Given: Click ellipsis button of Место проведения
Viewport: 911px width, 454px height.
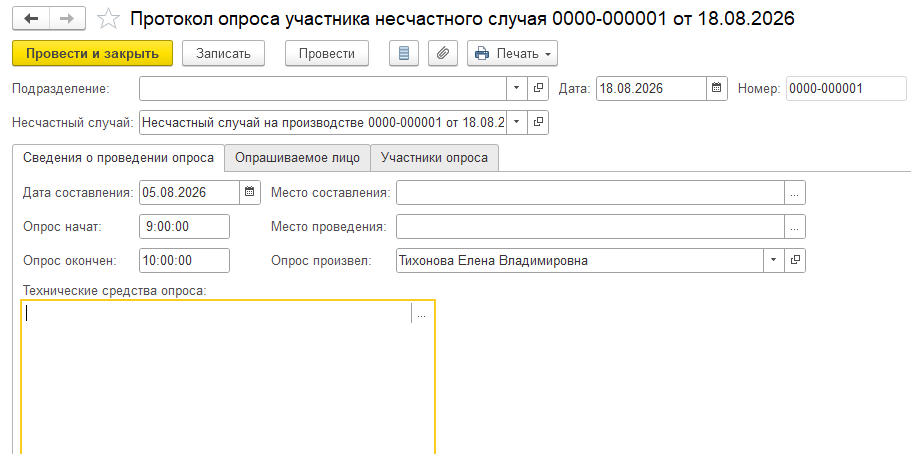Looking at the screenshot, I should 795,226.
